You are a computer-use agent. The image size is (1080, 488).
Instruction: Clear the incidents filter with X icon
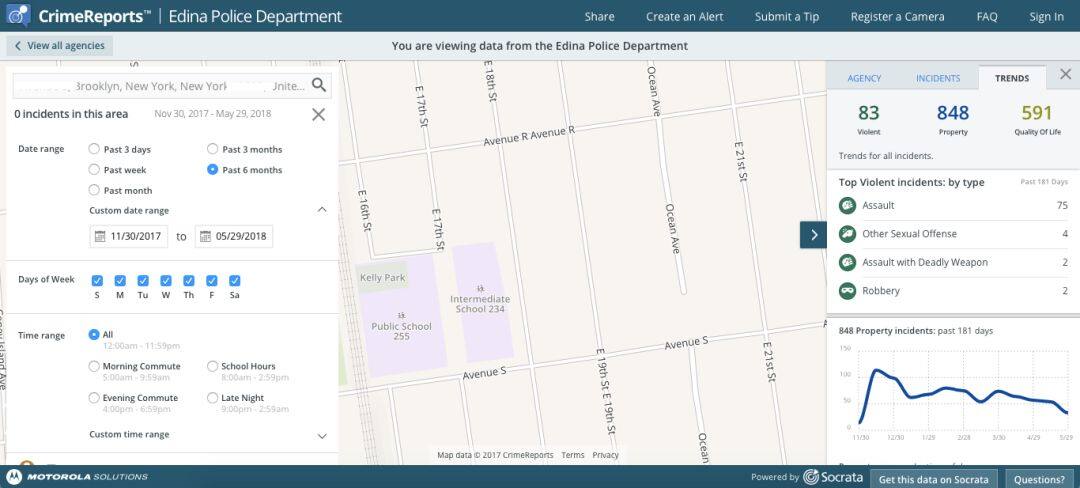pos(318,115)
